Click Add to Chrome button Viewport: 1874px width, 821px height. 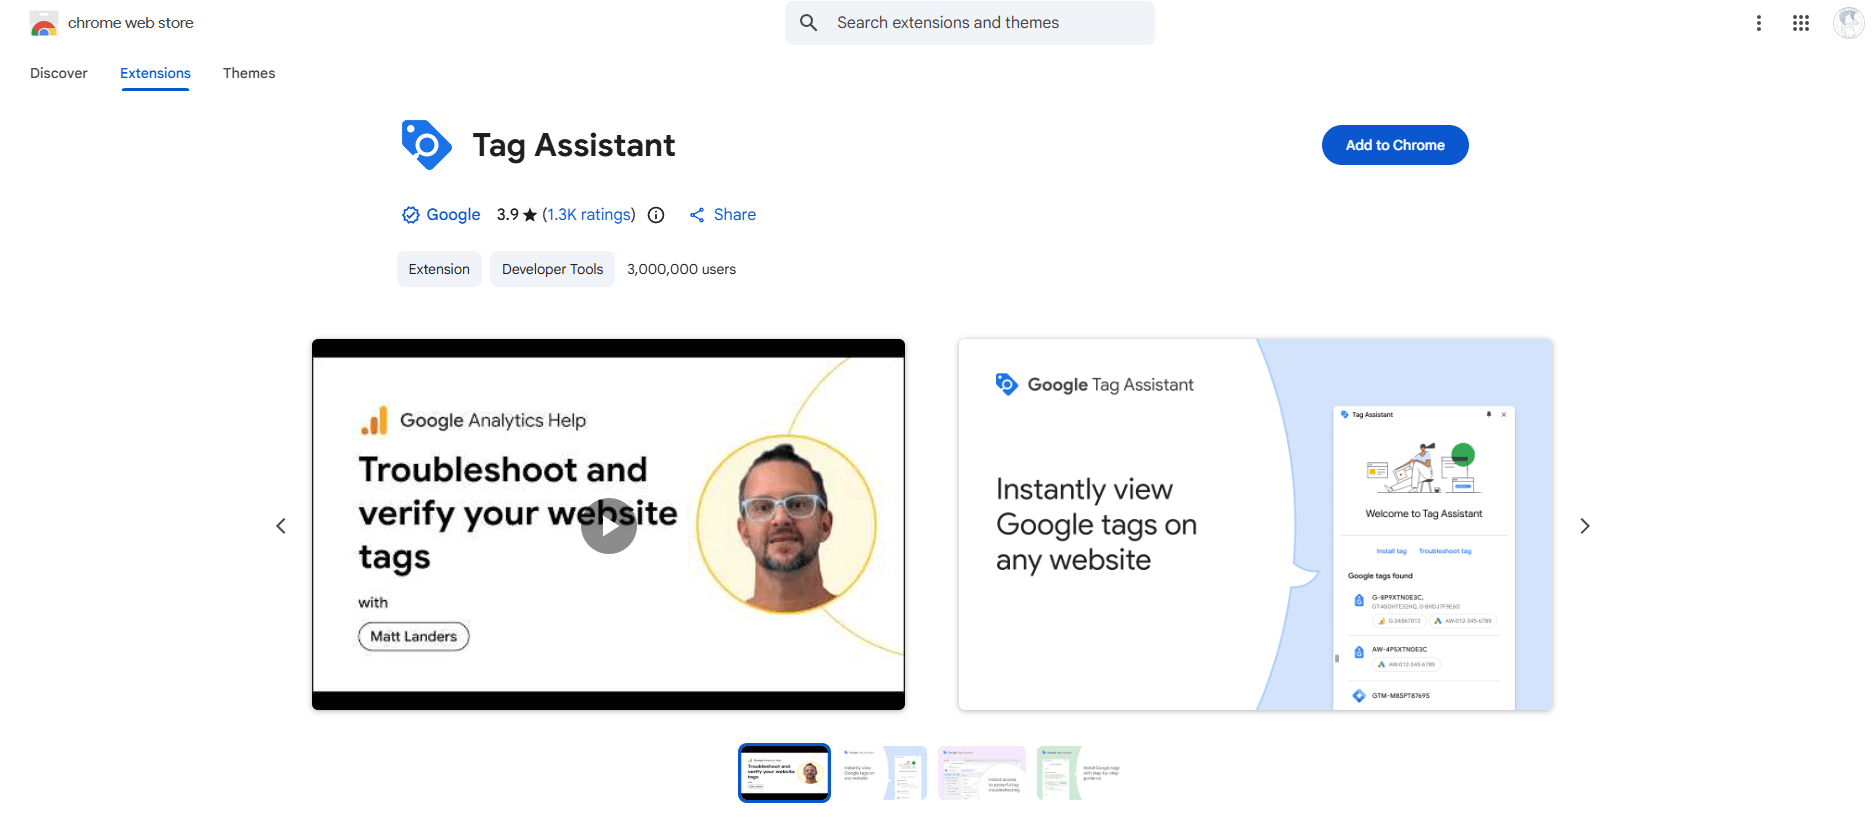pyautogui.click(x=1395, y=145)
